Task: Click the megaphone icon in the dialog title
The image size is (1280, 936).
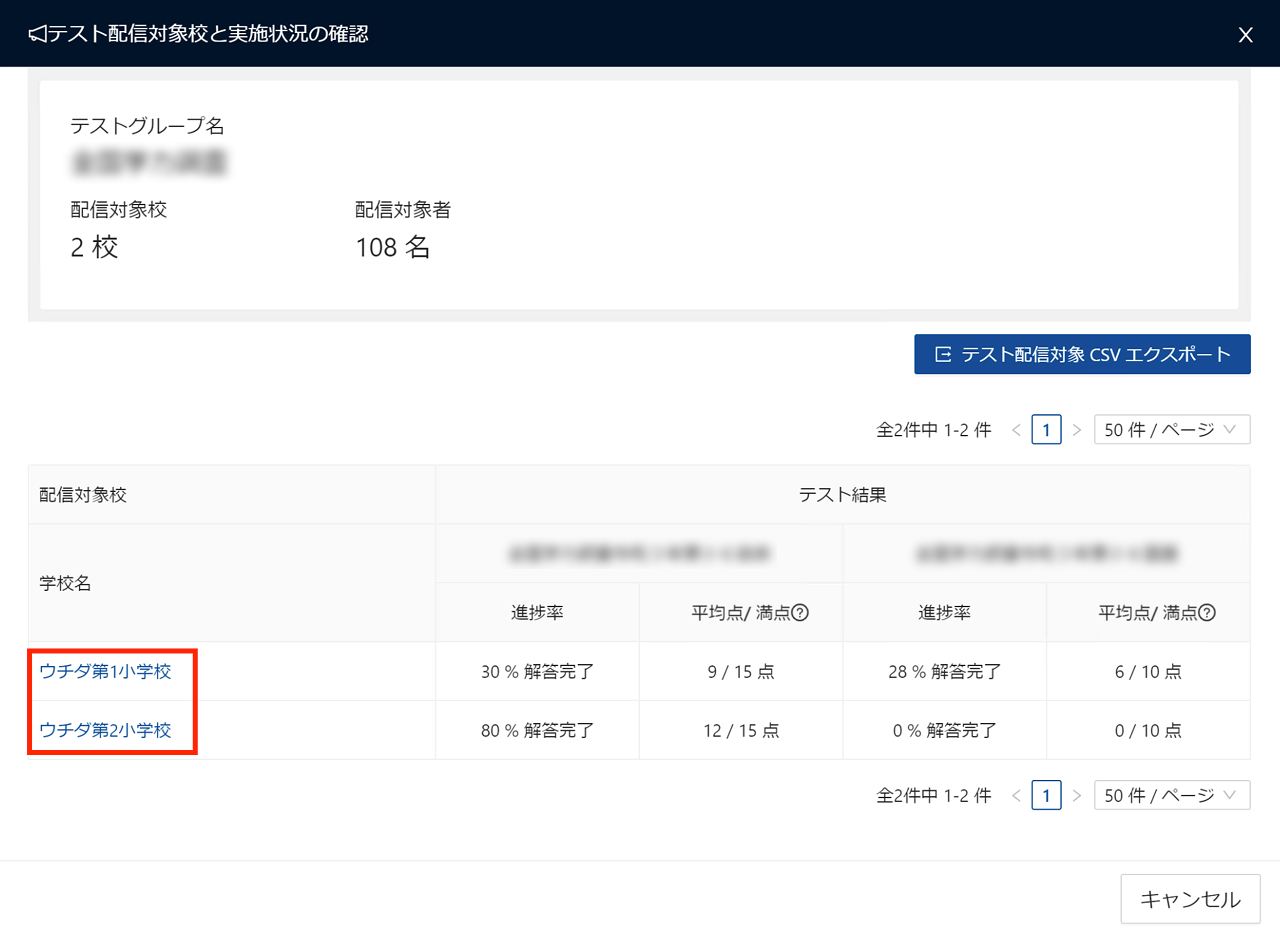Action: coord(37,35)
